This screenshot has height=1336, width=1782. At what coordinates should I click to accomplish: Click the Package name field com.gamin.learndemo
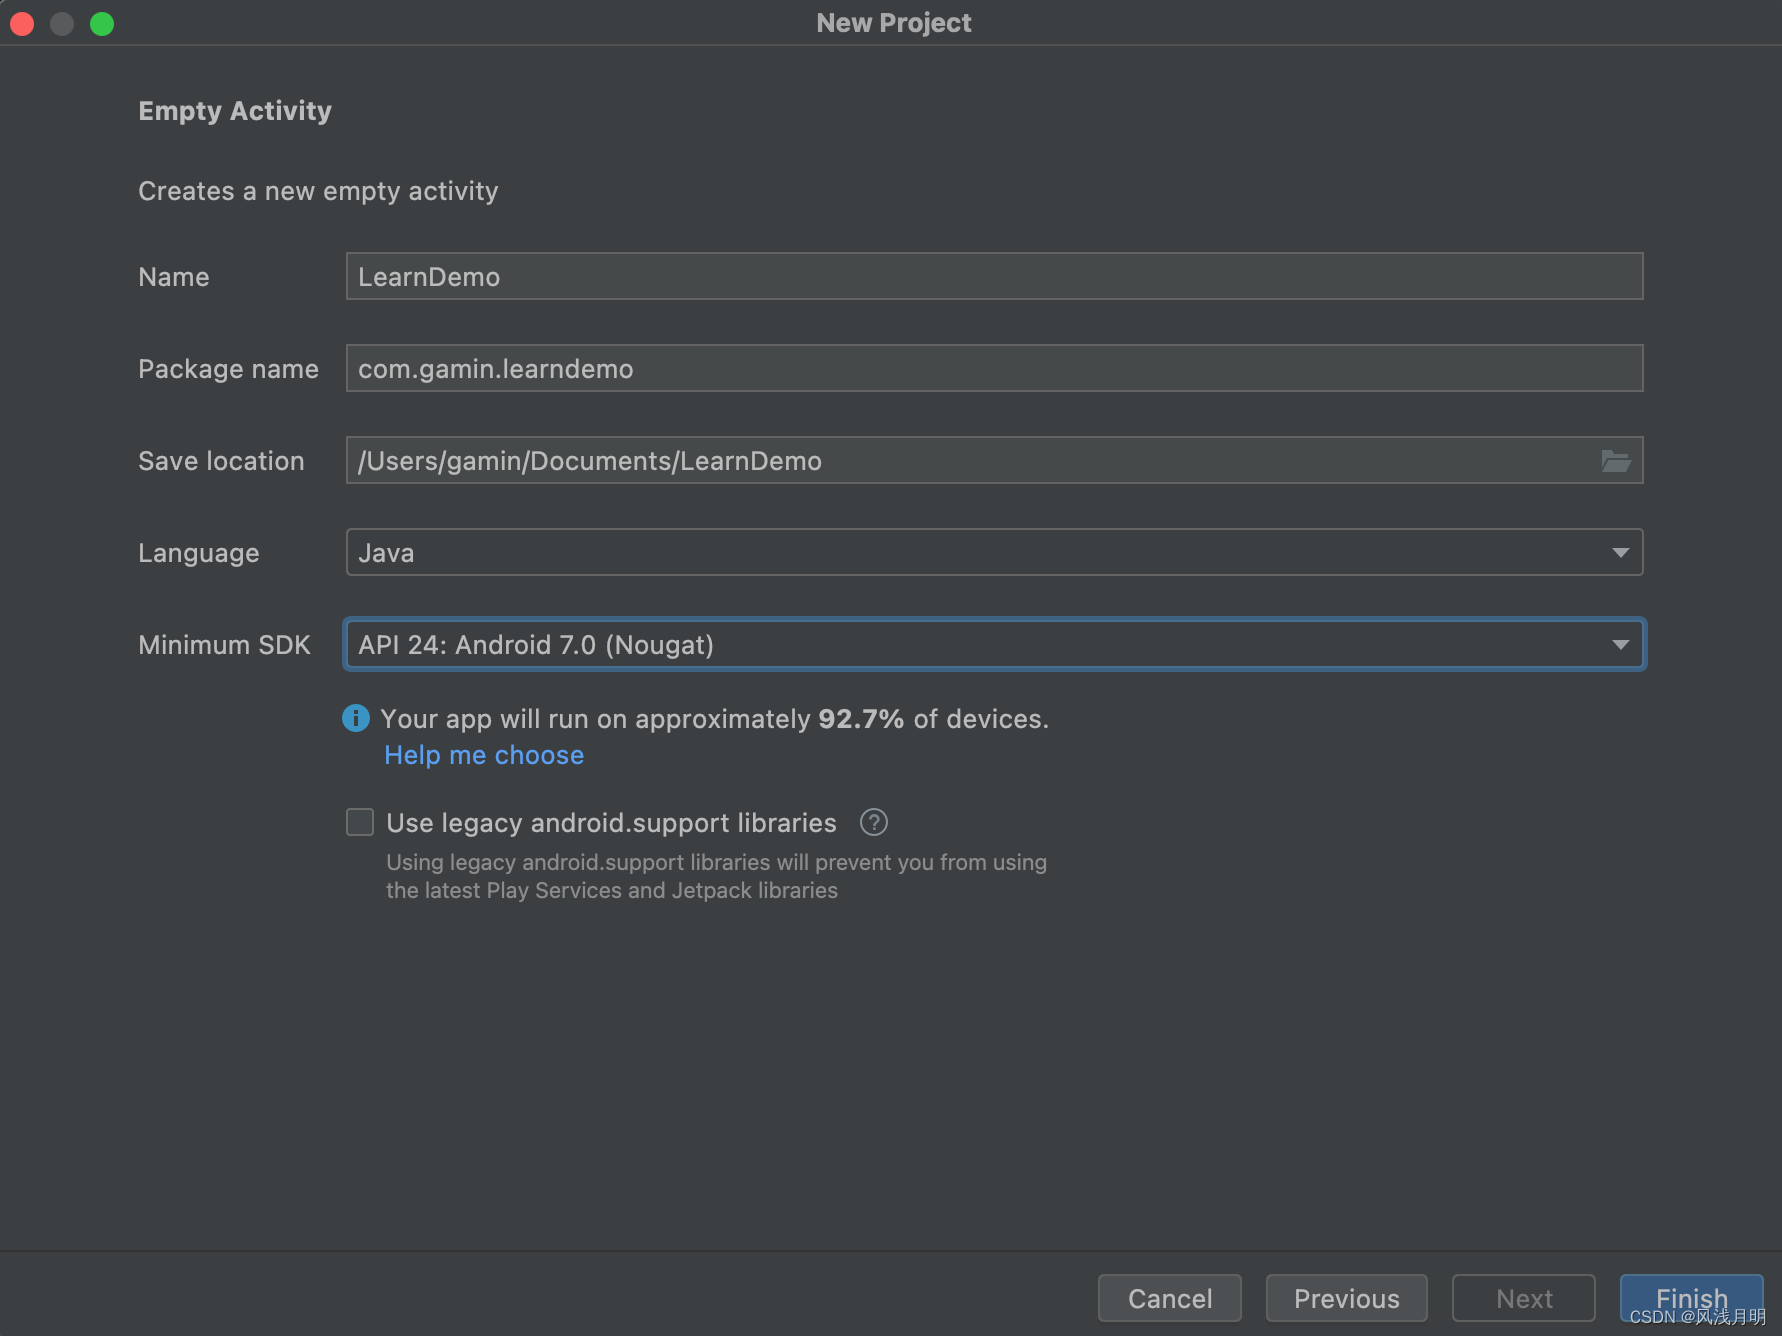tap(994, 368)
